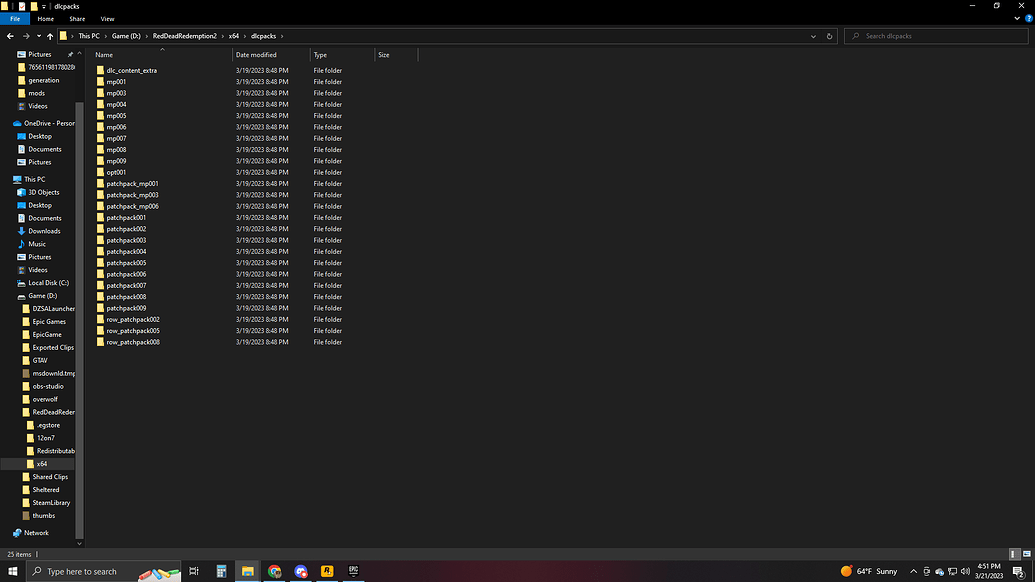
Task: Go up one level with the up arrow
Action: pos(50,36)
